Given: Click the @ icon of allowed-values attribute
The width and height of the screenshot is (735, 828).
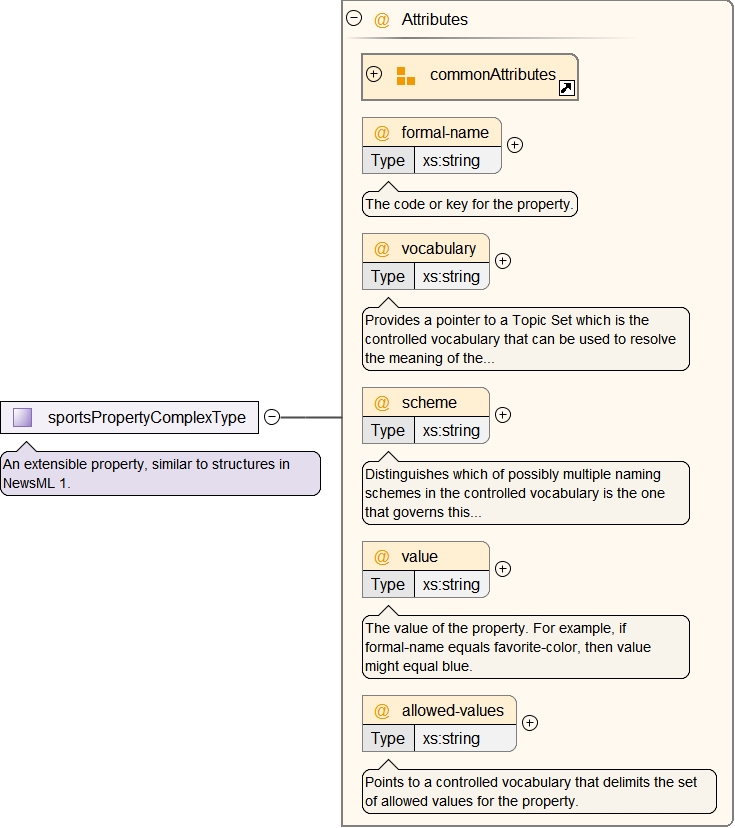Looking at the screenshot, I should [x=382, y=711].
